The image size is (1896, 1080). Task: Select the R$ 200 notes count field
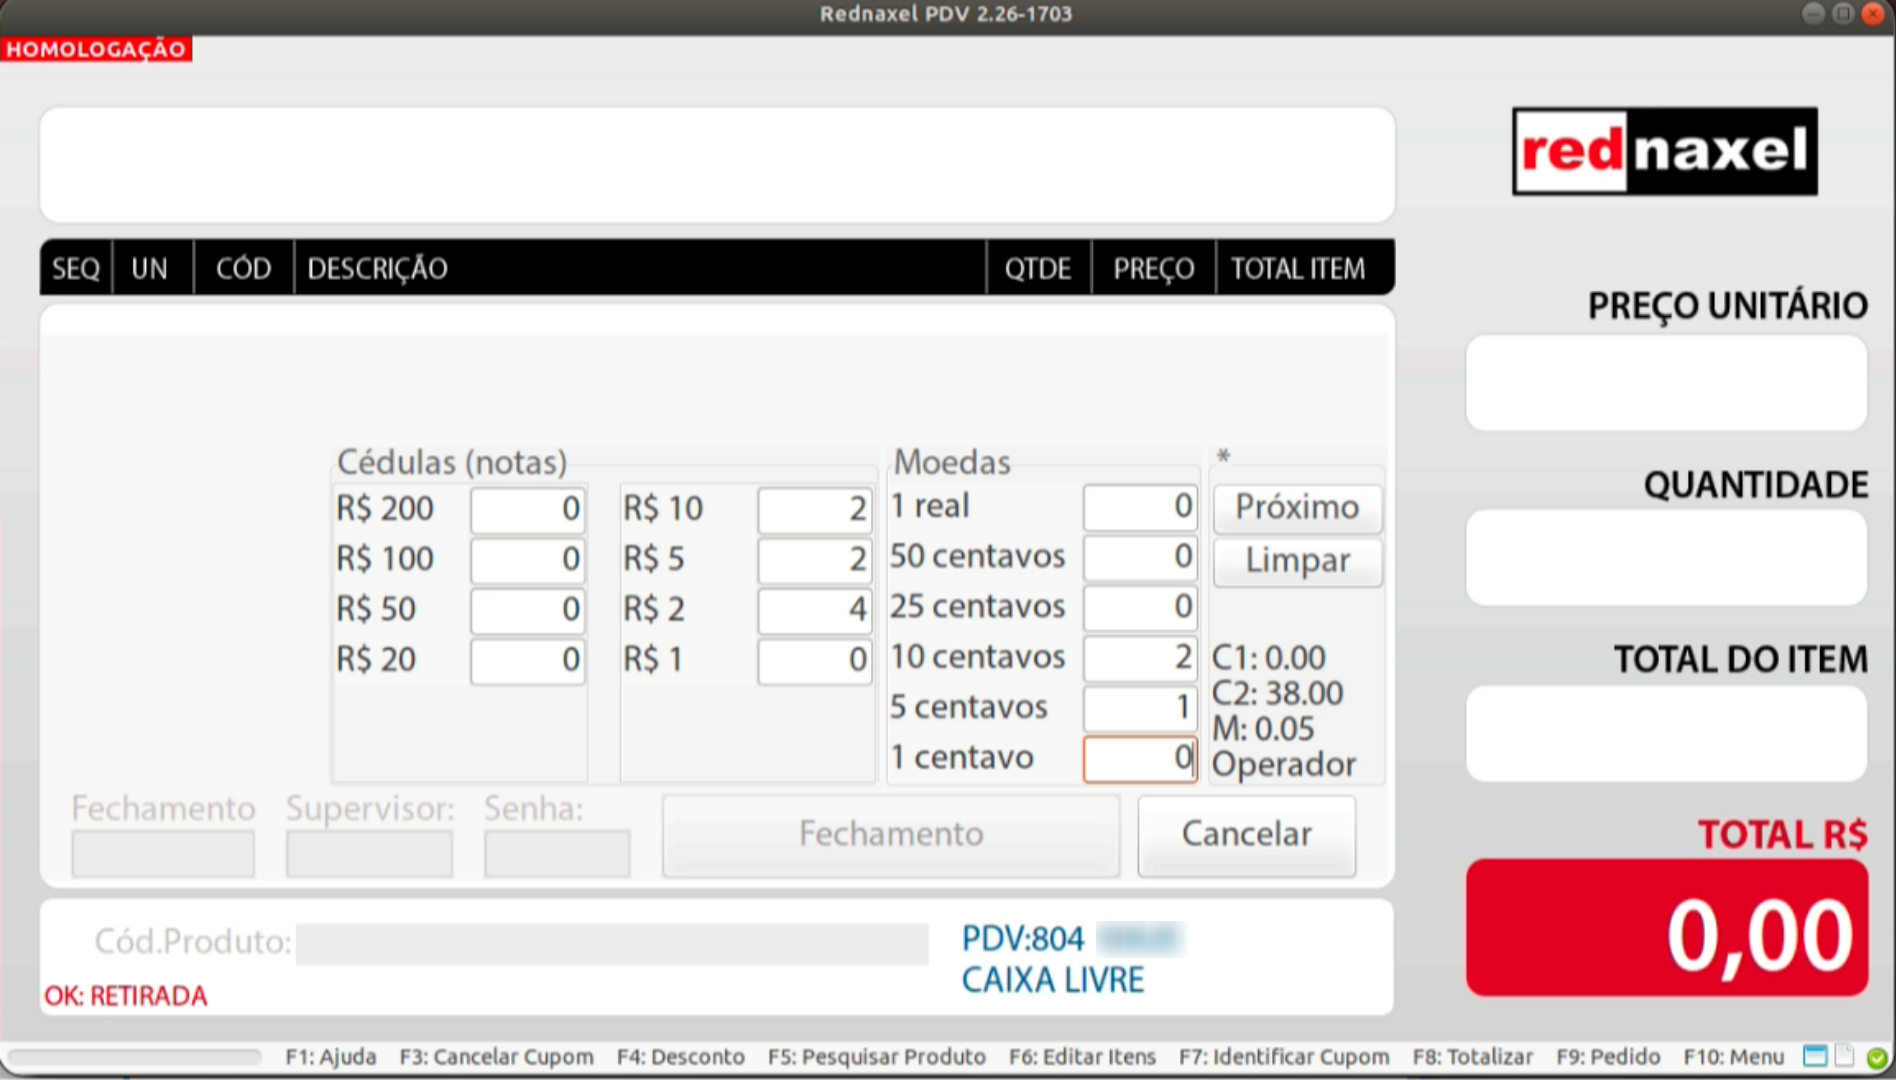coord(528,509)
